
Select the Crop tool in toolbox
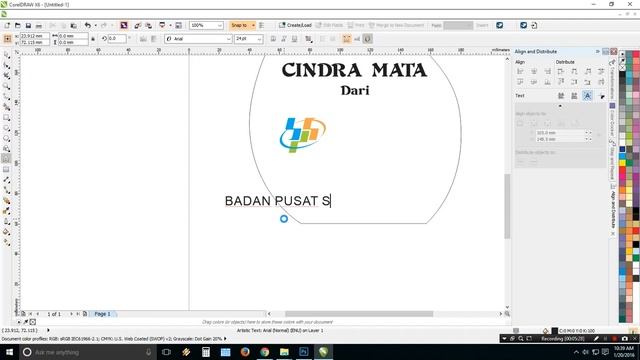click(7, 76)
